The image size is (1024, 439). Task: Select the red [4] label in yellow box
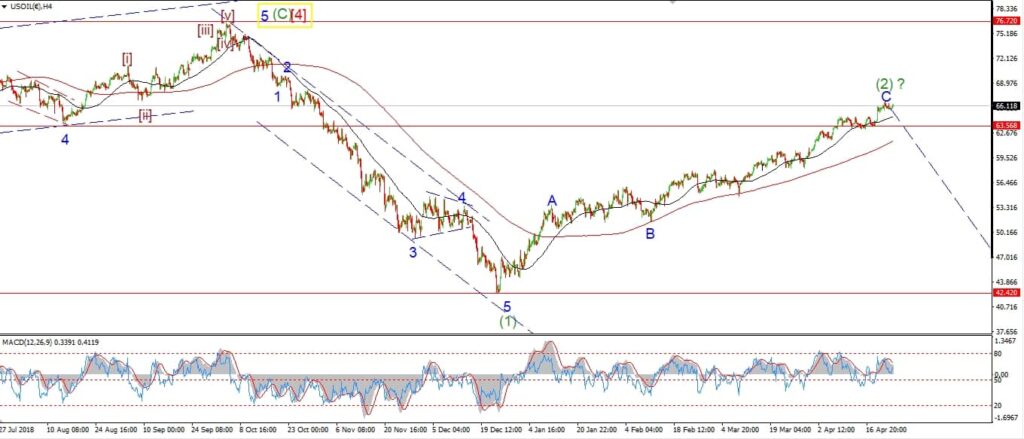pos(298,15)
